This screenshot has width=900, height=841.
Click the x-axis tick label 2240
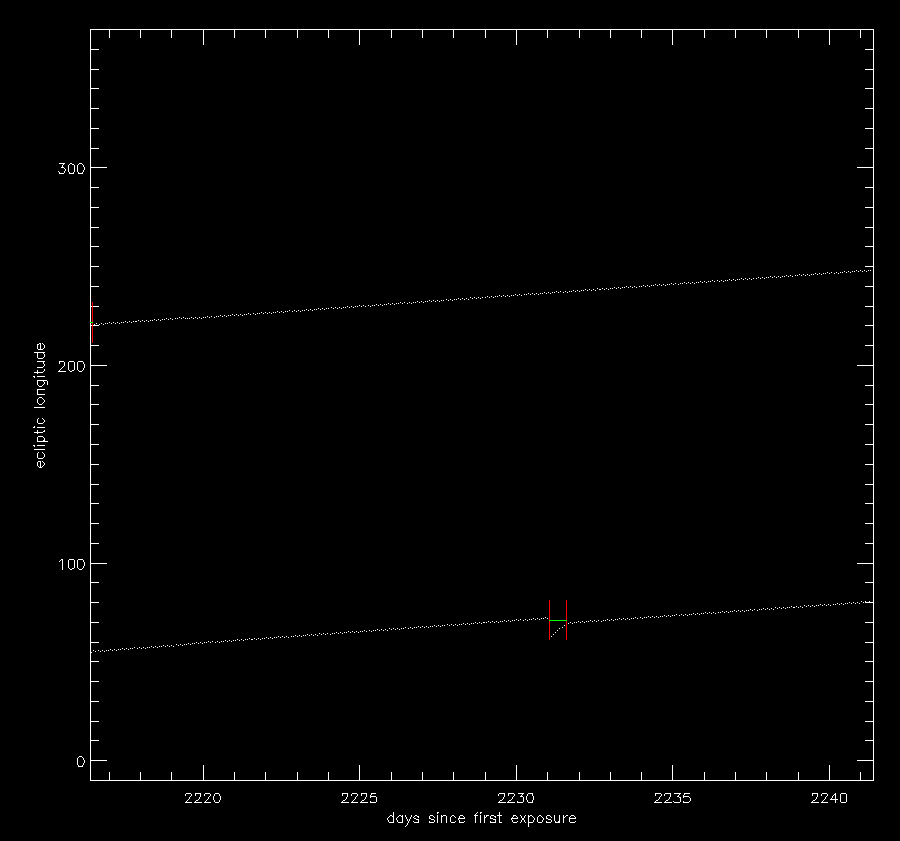(829, 798)
